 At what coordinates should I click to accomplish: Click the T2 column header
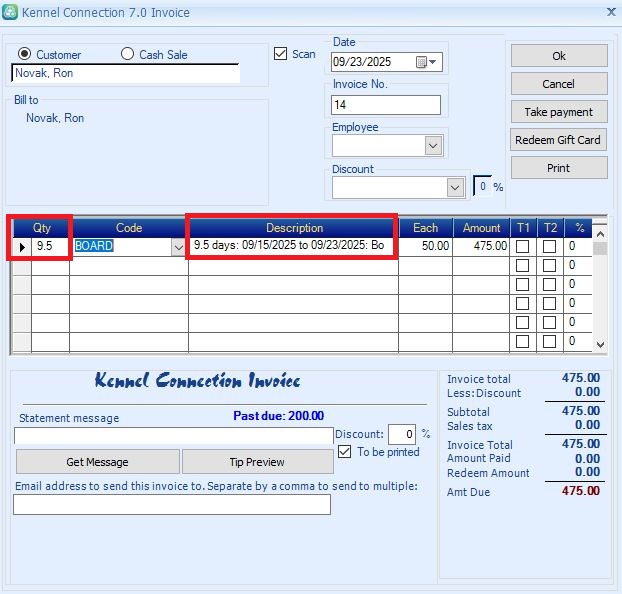point(550,228)
